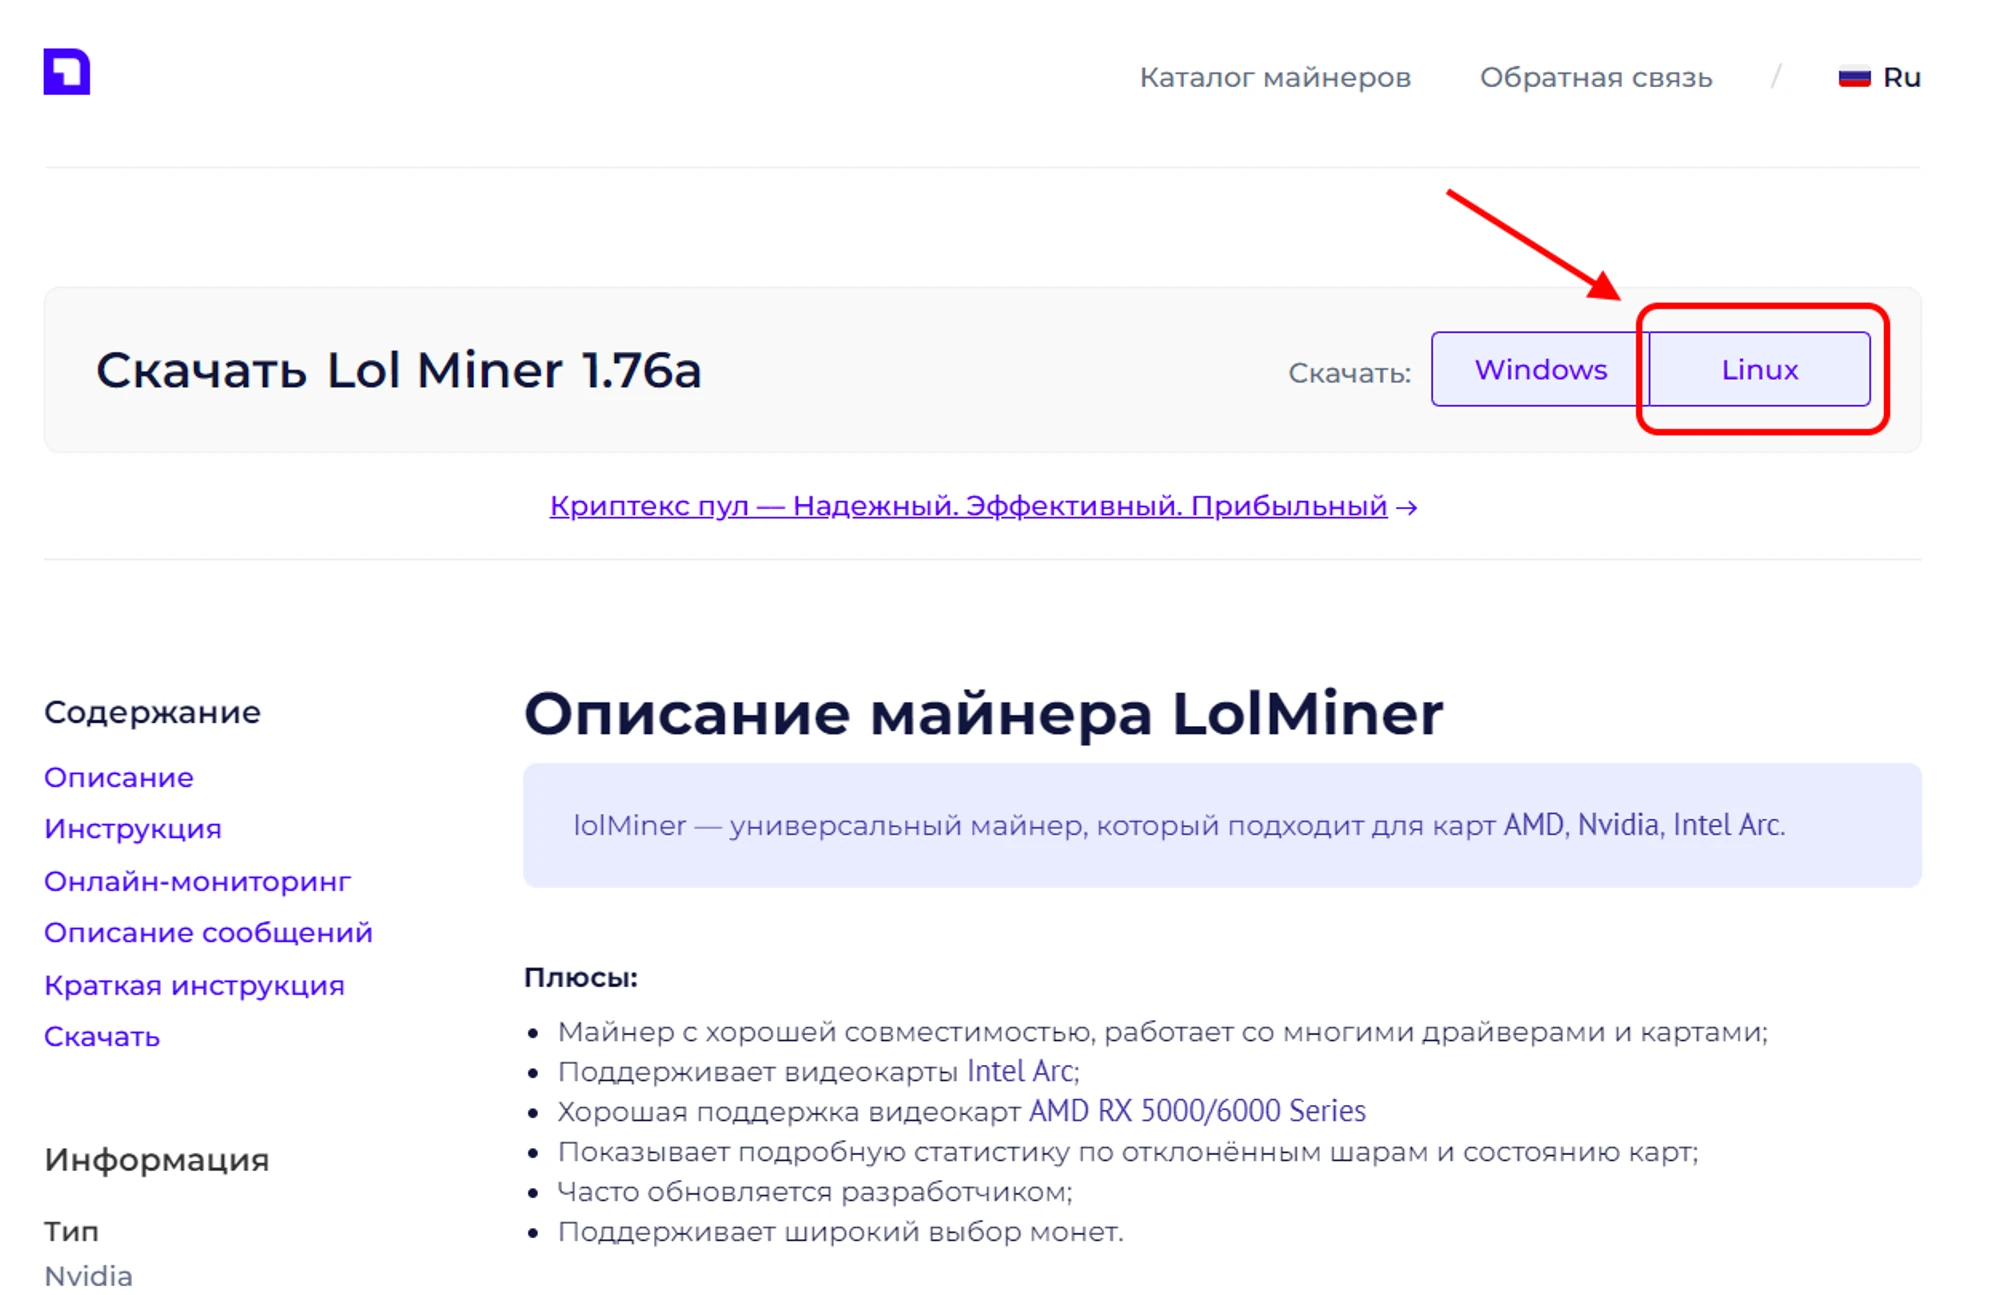The image size is (2000, 1295).
Task: Download the Linux version
Action: [x=1759, y=369]
